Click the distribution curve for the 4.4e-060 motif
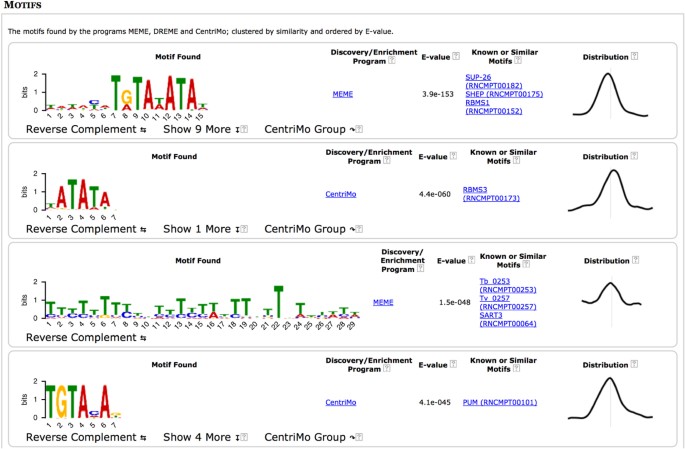The image size is (685, 449). click(610, 194)
